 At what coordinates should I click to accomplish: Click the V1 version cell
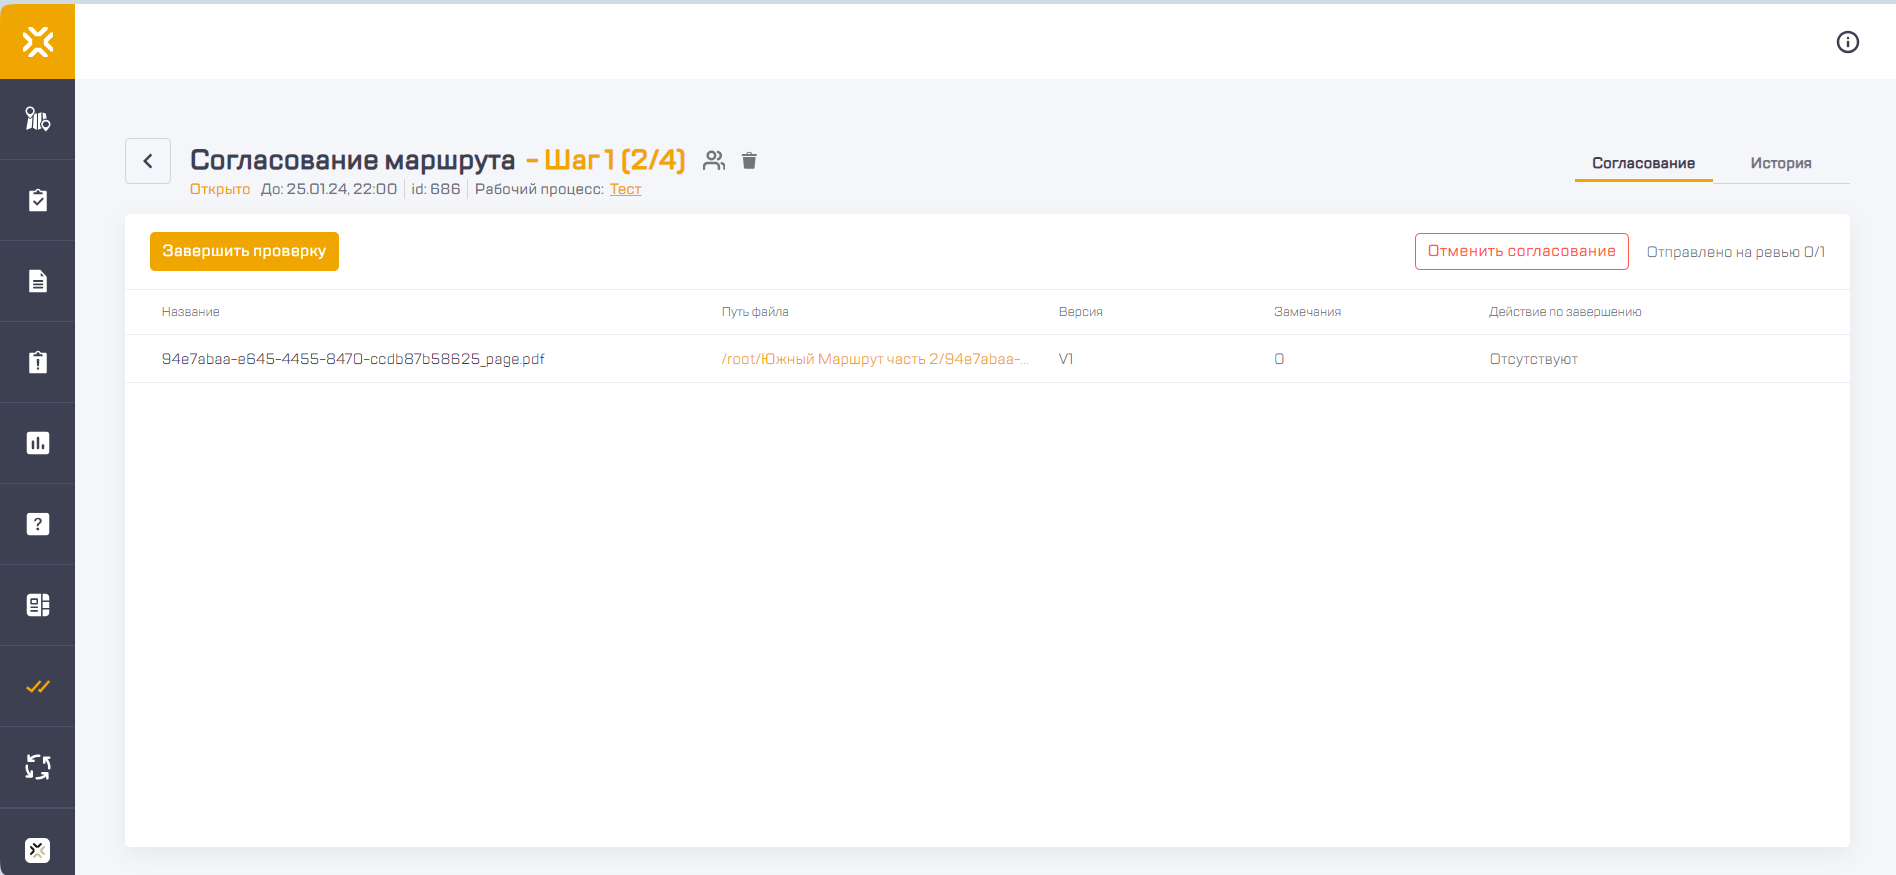tap(1066, 359)
